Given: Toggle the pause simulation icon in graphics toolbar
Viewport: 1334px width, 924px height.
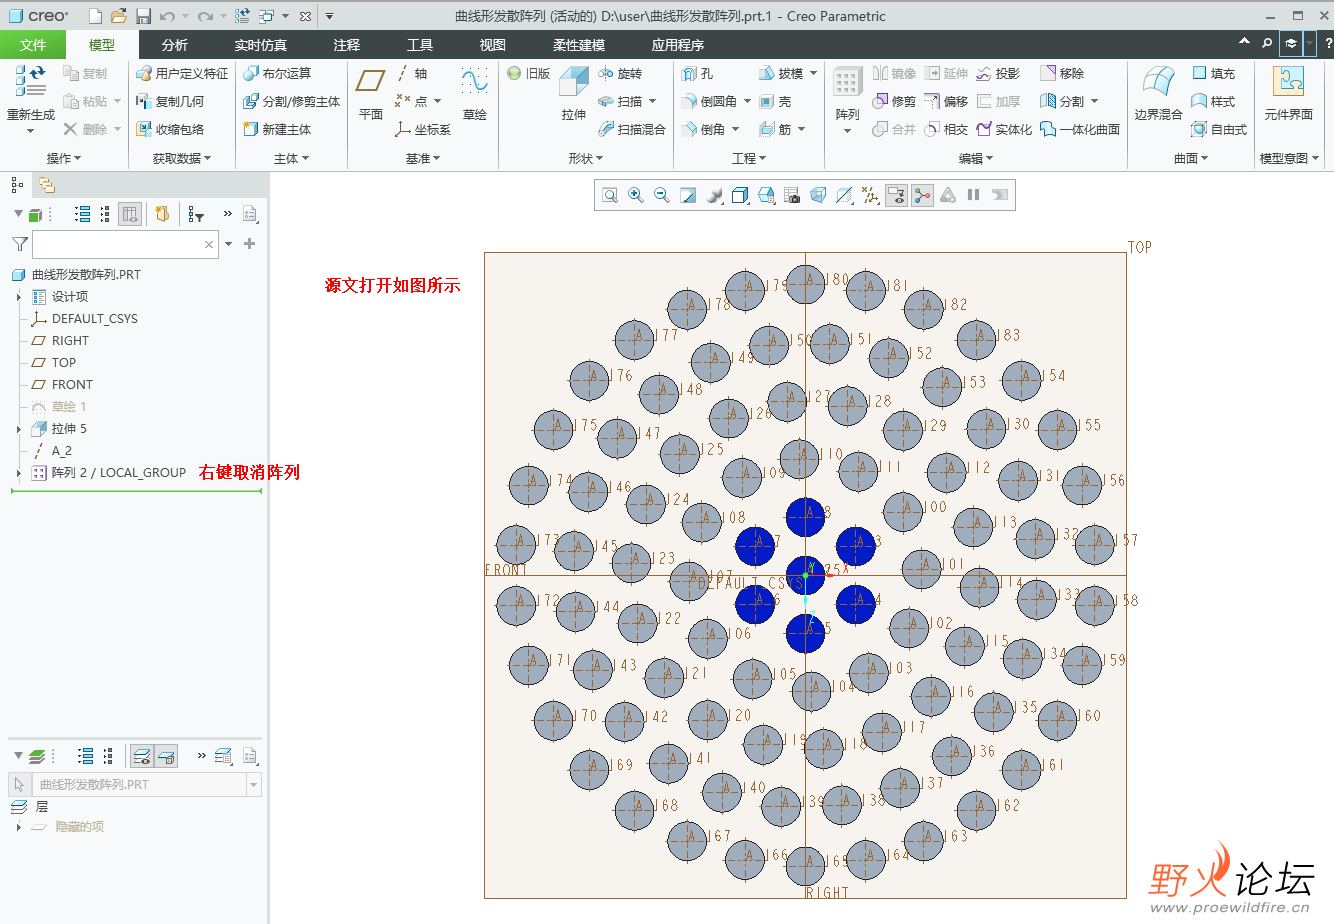Looking at the screenshot, I should tap(973, 195).
